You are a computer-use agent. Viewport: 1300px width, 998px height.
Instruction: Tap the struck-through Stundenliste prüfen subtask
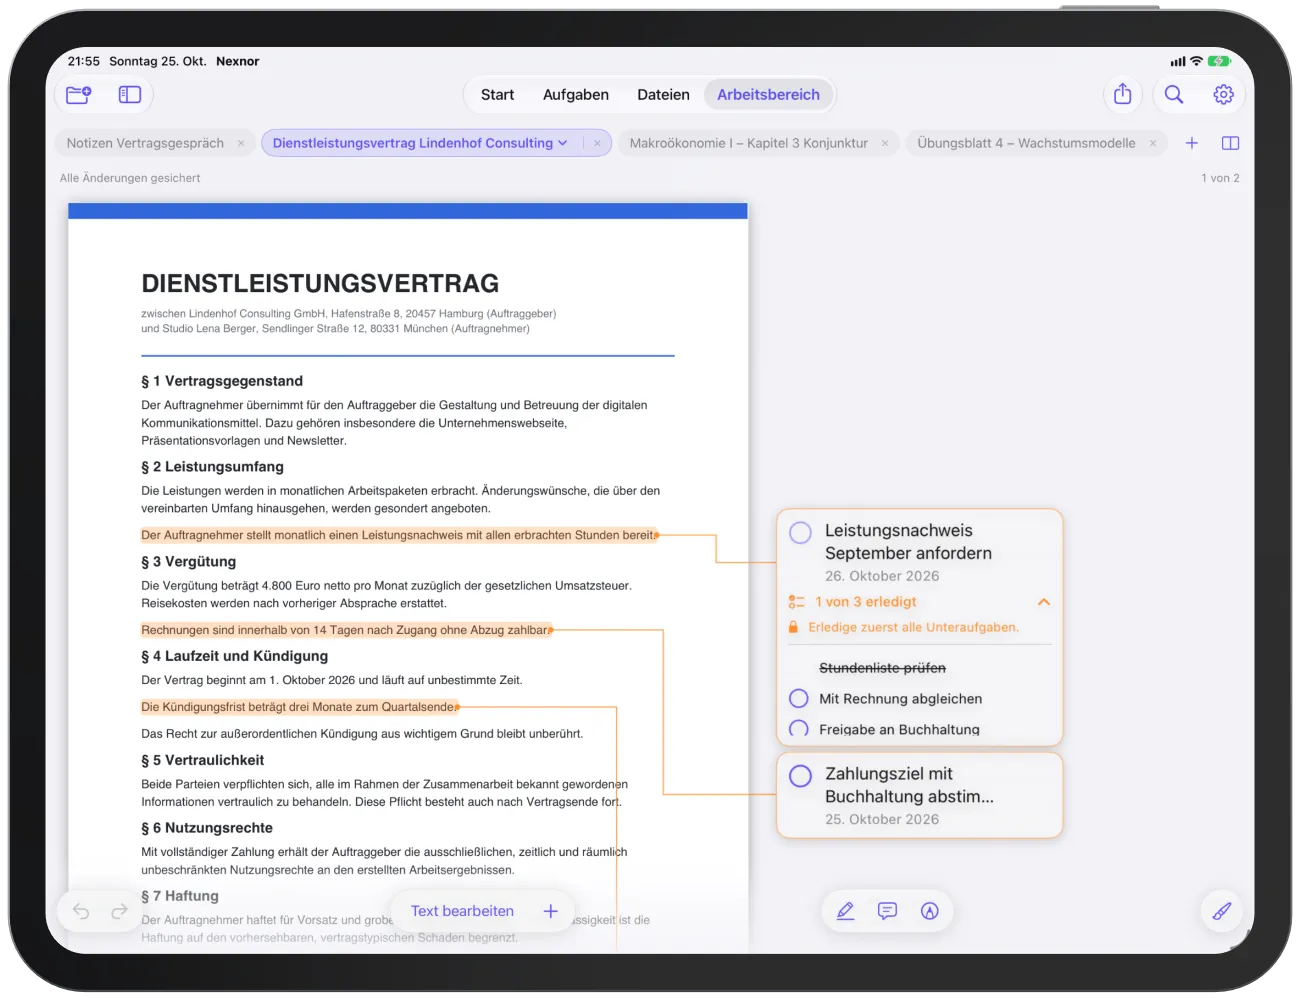tap(882, 668)
